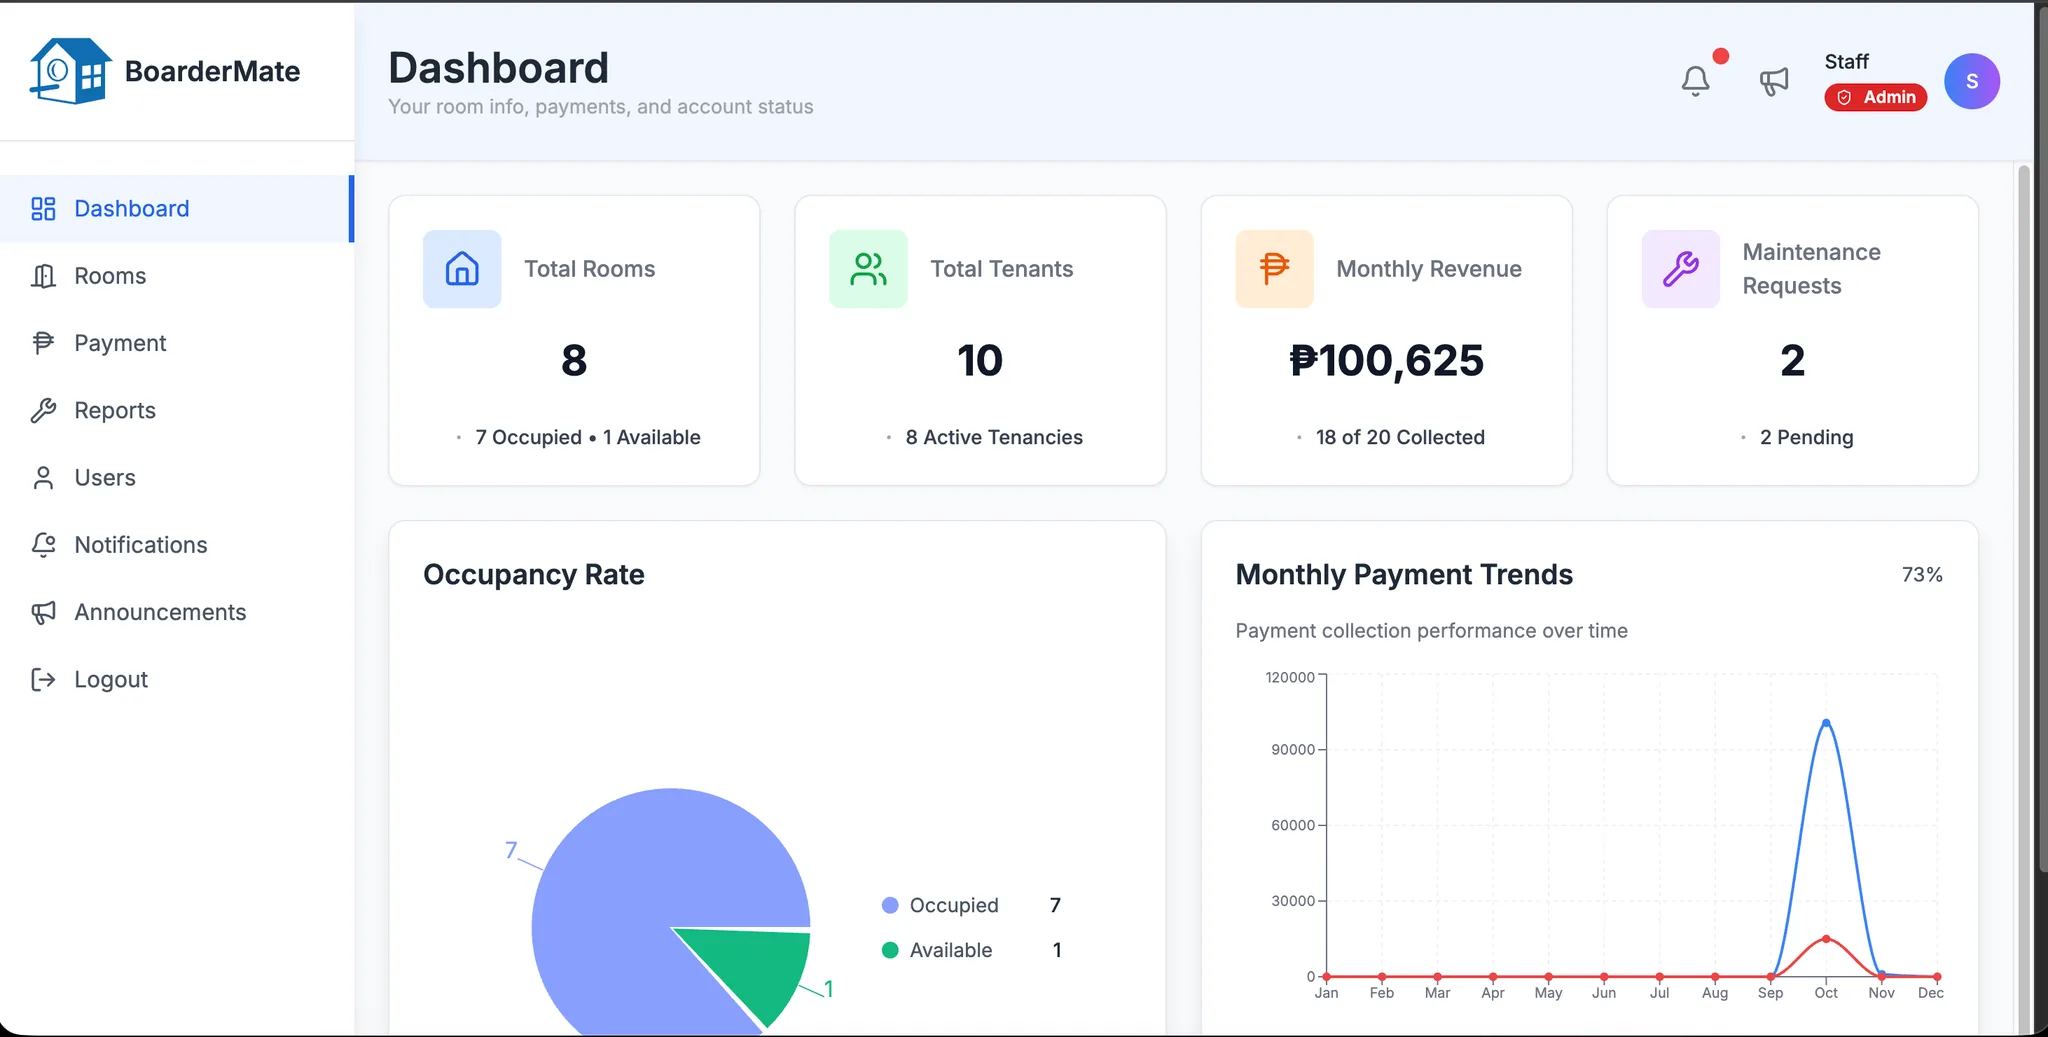Click the red October data point on chart

point(1826,938)
